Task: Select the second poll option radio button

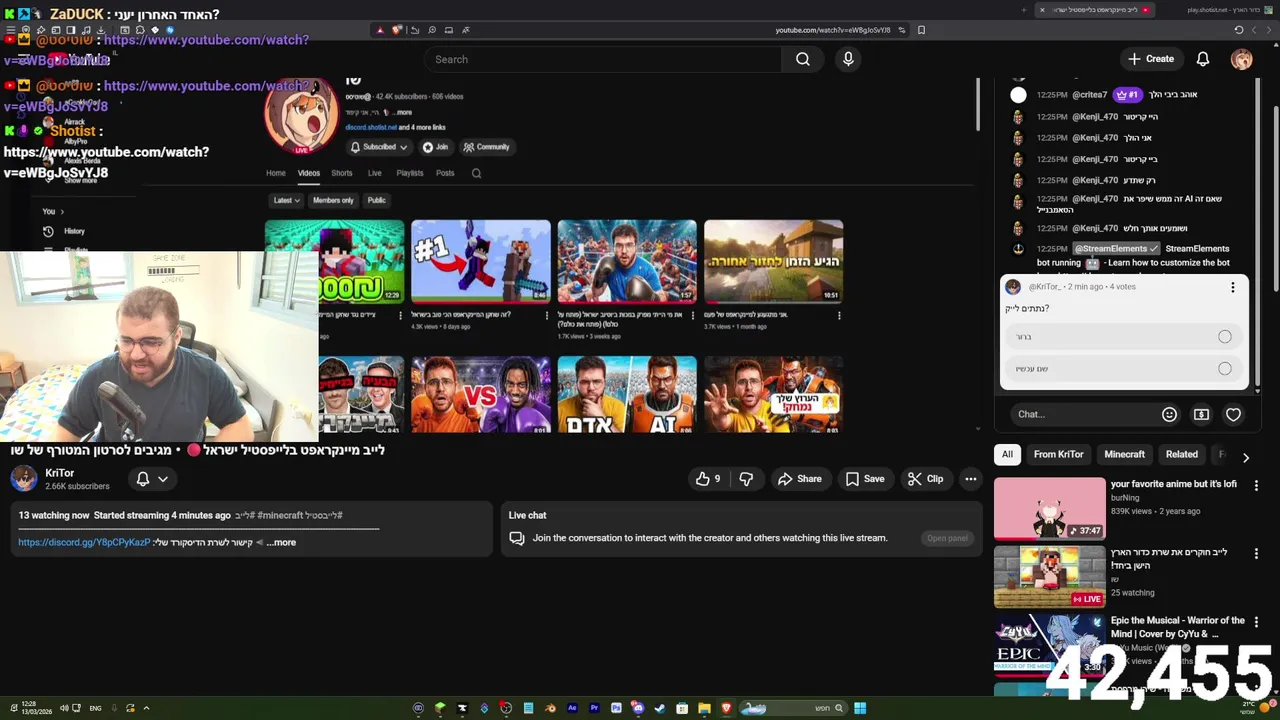Action: pos(1224,369)
